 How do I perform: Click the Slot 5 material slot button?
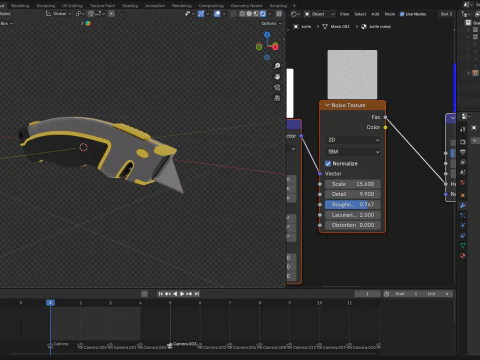[446, 14]
